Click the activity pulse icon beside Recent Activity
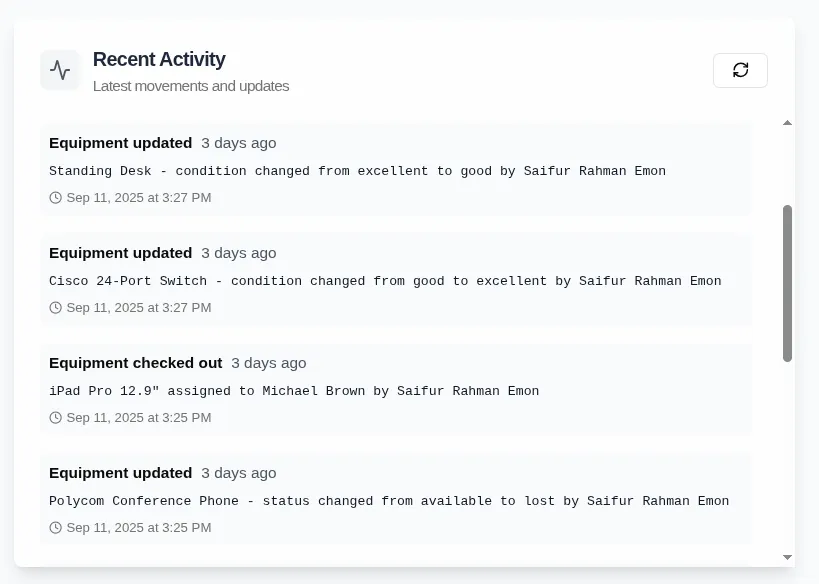 (60, 70)
